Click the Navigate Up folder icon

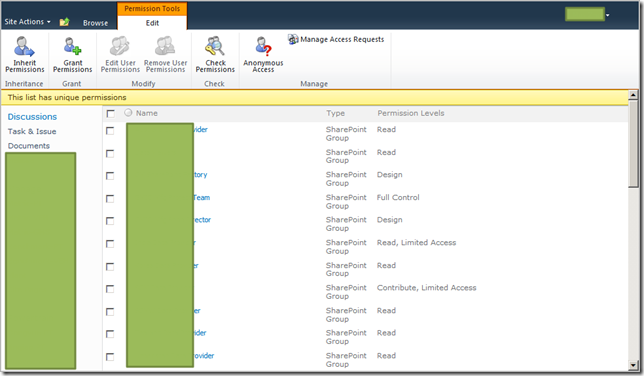tap(64, 22)
